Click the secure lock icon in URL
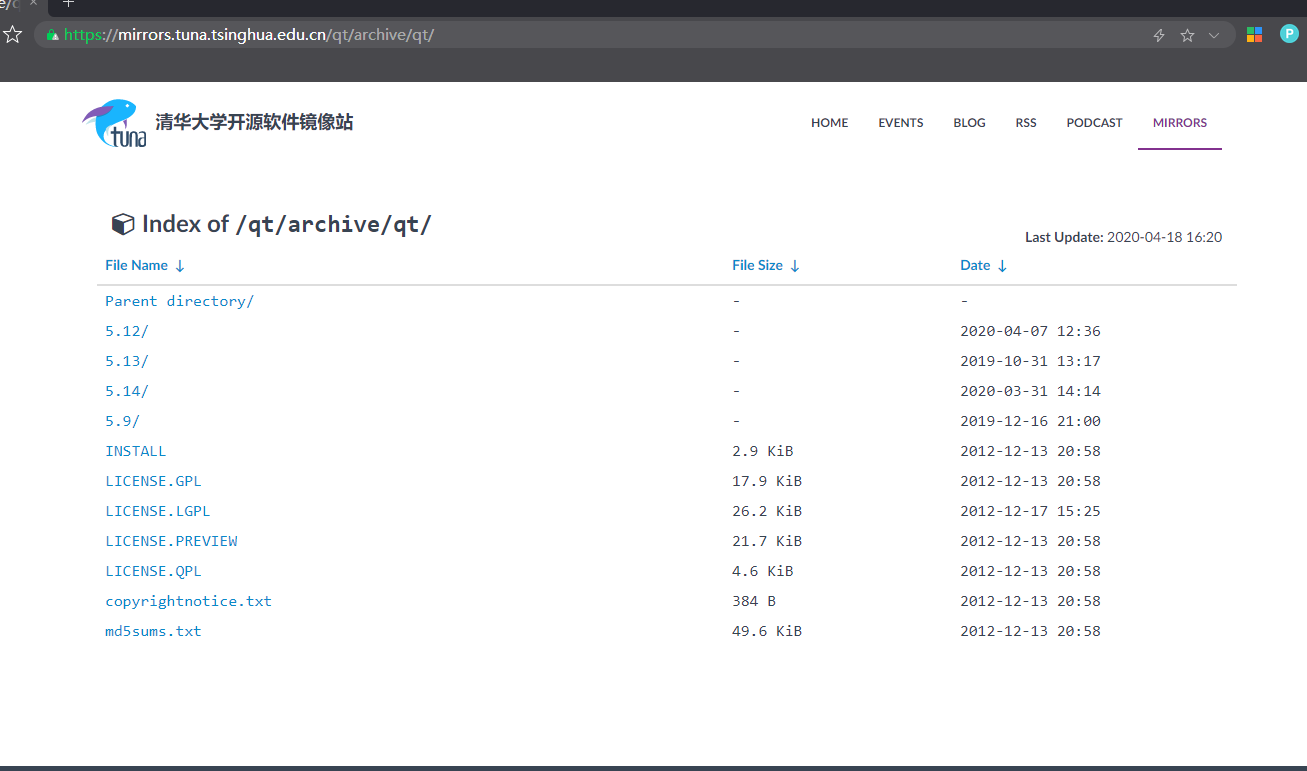The width and height of the screenshot is (1307, 771). (52, 35)
